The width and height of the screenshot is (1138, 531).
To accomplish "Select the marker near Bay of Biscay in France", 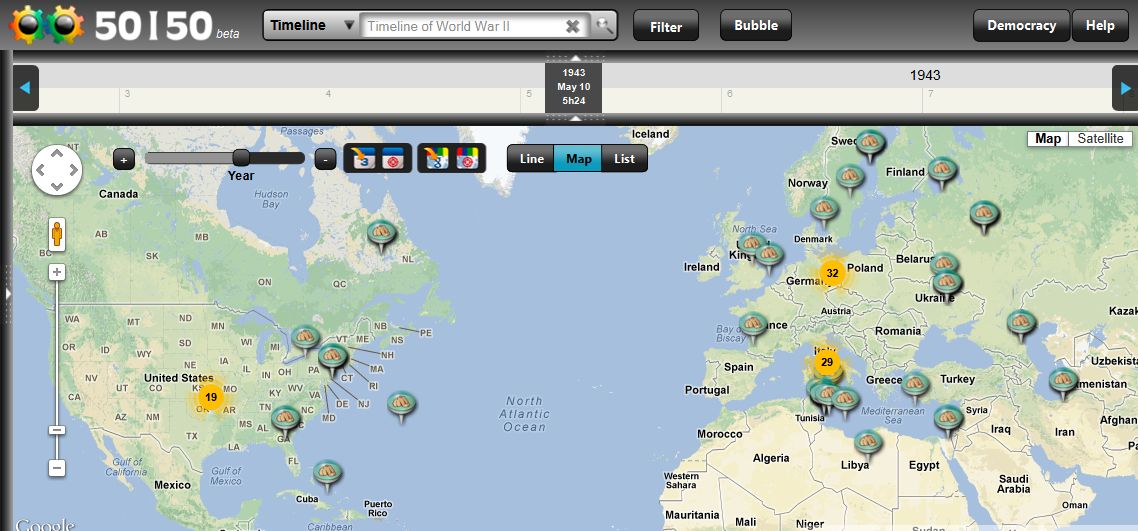I will click(753, 324).
